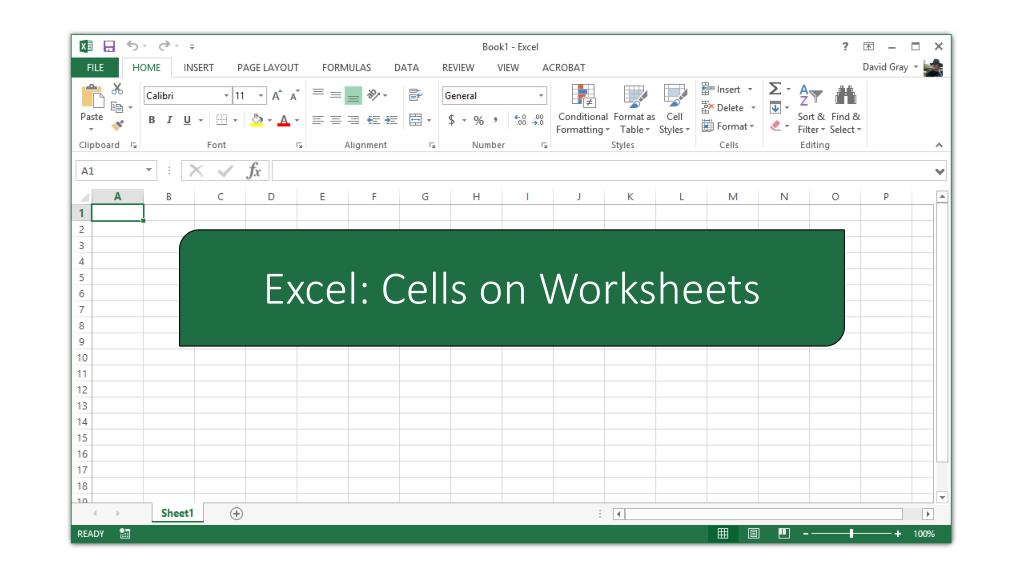Toggle Align Right
This screenshot has height=576, width=1024.
[x=353, y=120]
